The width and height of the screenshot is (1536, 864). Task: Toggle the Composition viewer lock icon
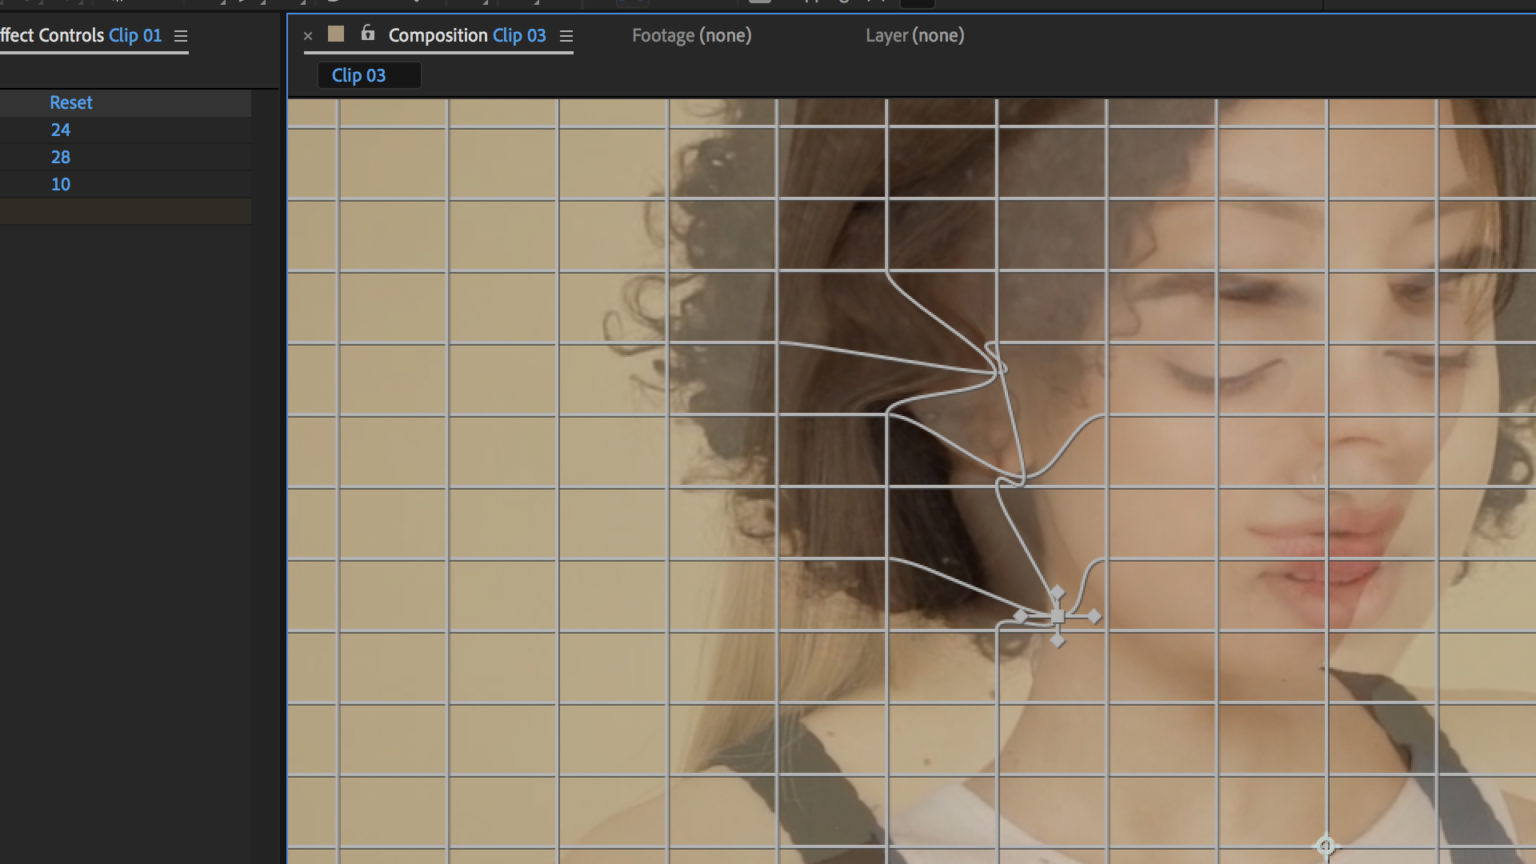coord(367,34)
